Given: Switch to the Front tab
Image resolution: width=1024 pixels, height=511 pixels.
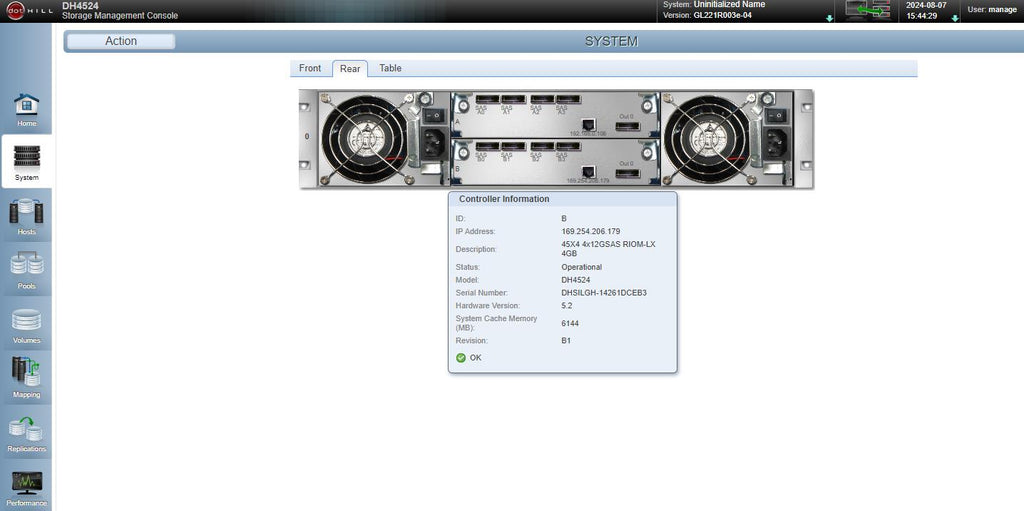Looking at the screenshot, I should point(310,68).
